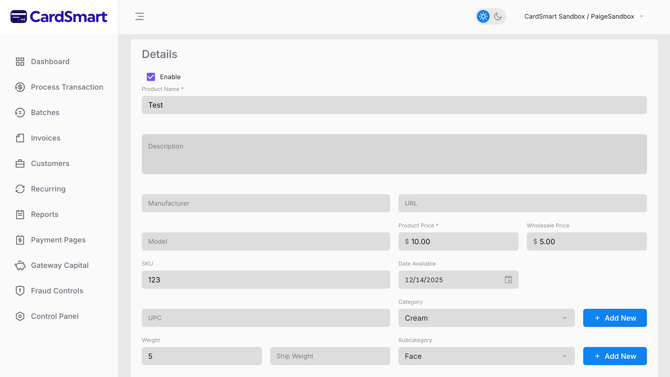The image size is (670, 377).
Task: Click the Date Available field 12/14/2025
Action: click(458, 280)
